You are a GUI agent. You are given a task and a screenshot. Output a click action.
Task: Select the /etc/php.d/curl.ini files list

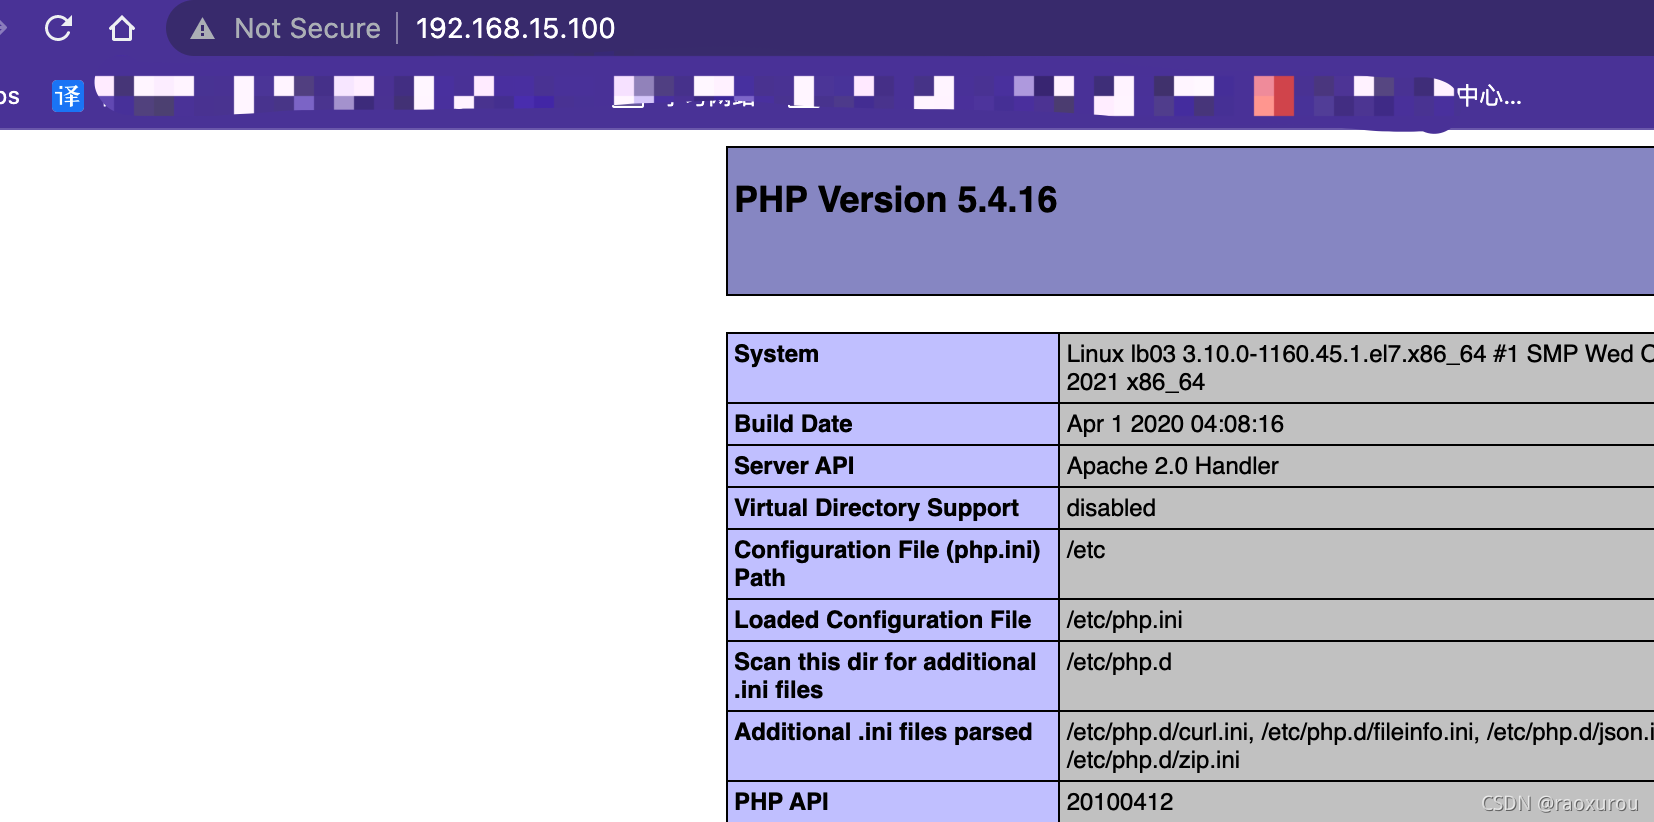pos(1359,746)
